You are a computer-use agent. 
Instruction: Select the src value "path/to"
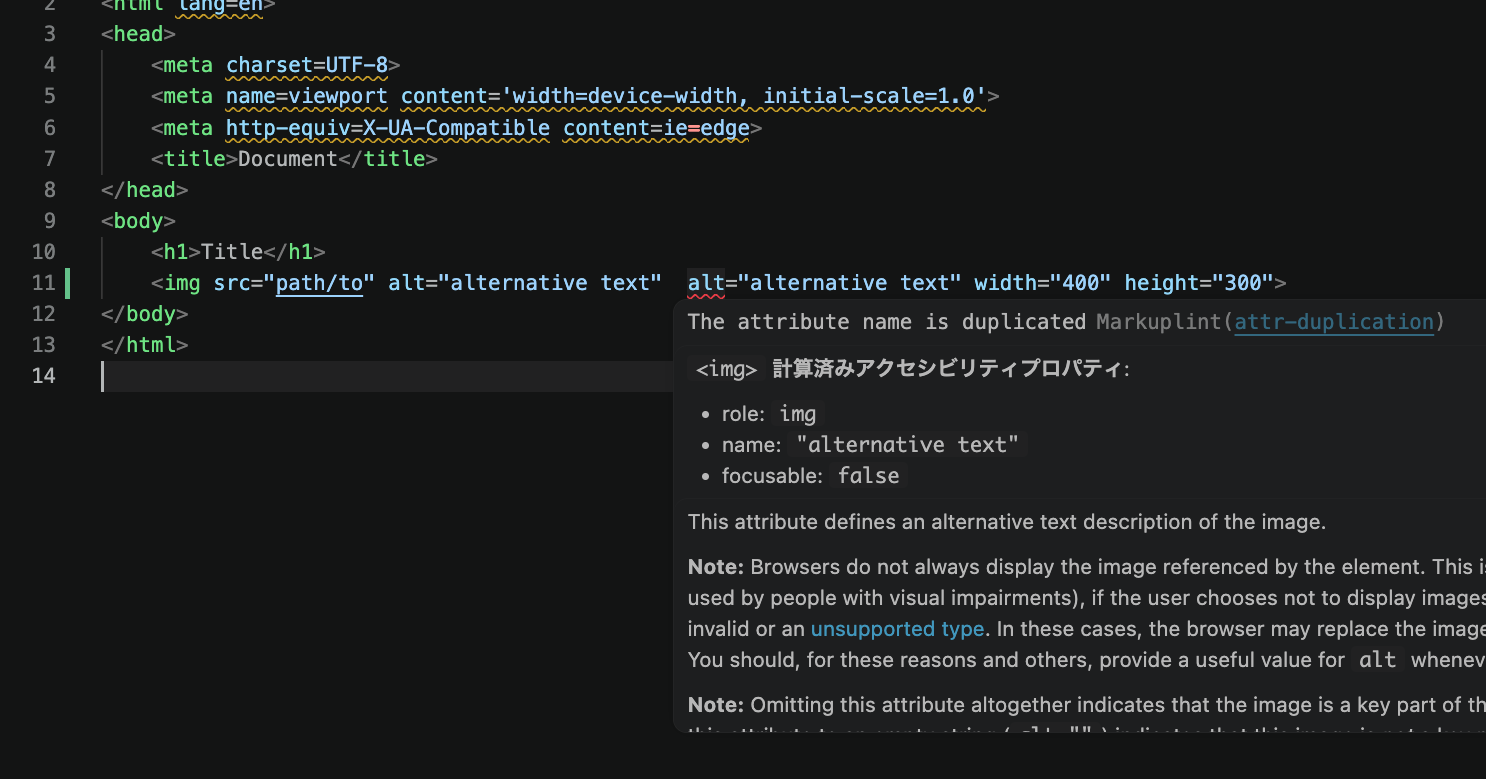tap(320, 282)
